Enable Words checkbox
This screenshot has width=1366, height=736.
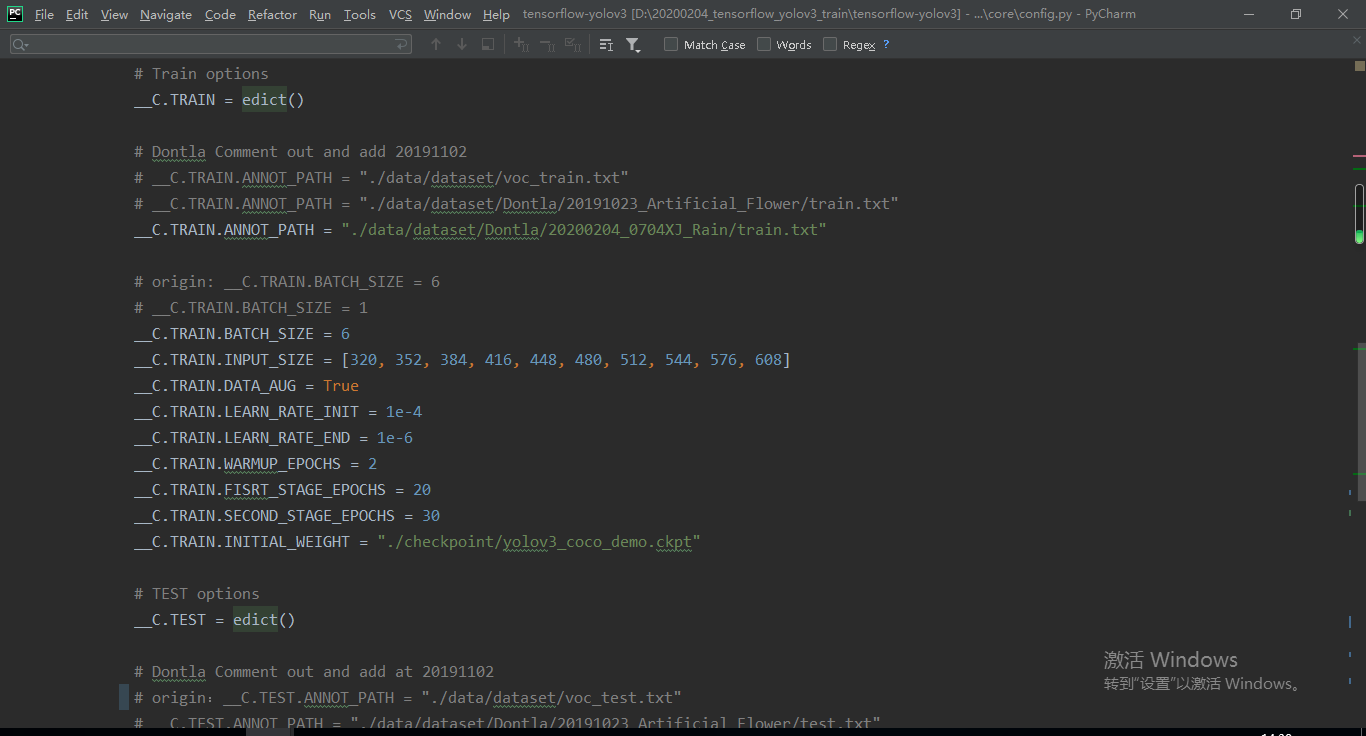764,45
